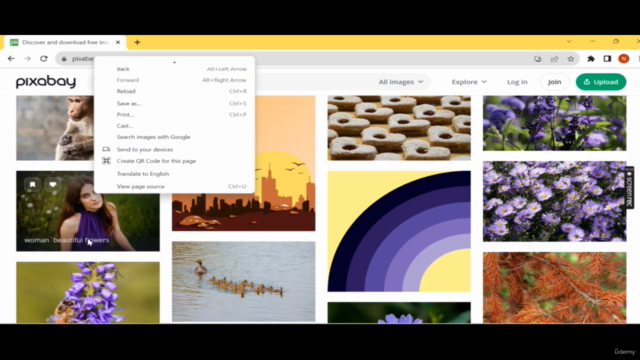
Task: Open the All images dropdown
Action: click(x=401, y=82)
